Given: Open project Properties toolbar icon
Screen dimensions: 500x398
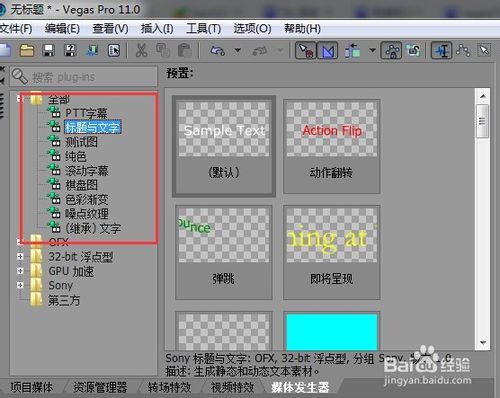Looking at the screenshot, I should 114,51.
